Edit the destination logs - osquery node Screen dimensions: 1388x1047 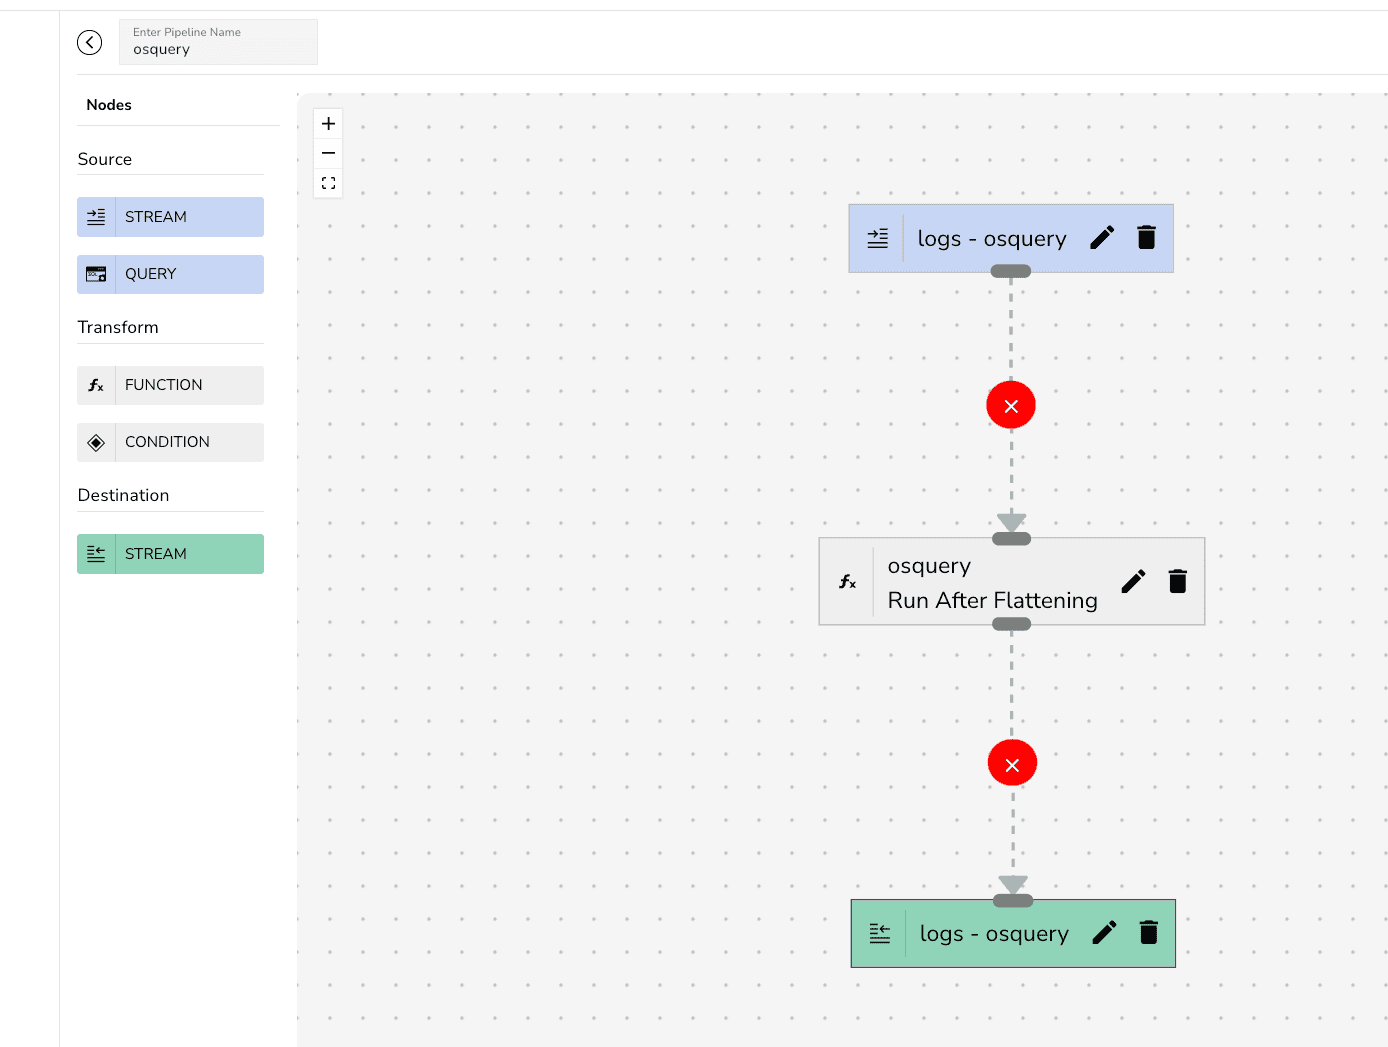pos(1104,933)
